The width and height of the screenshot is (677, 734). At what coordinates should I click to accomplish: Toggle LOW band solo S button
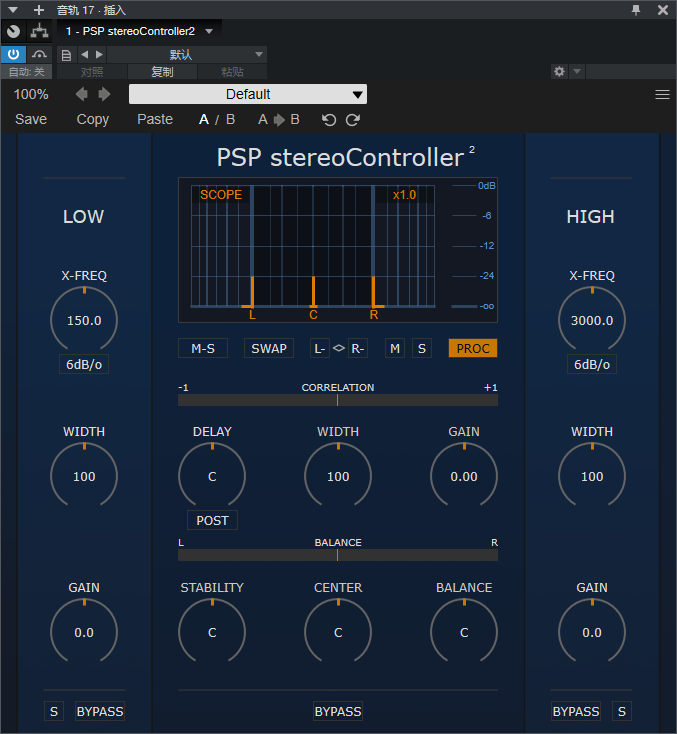pyautogui.click(x=54, y=712)
